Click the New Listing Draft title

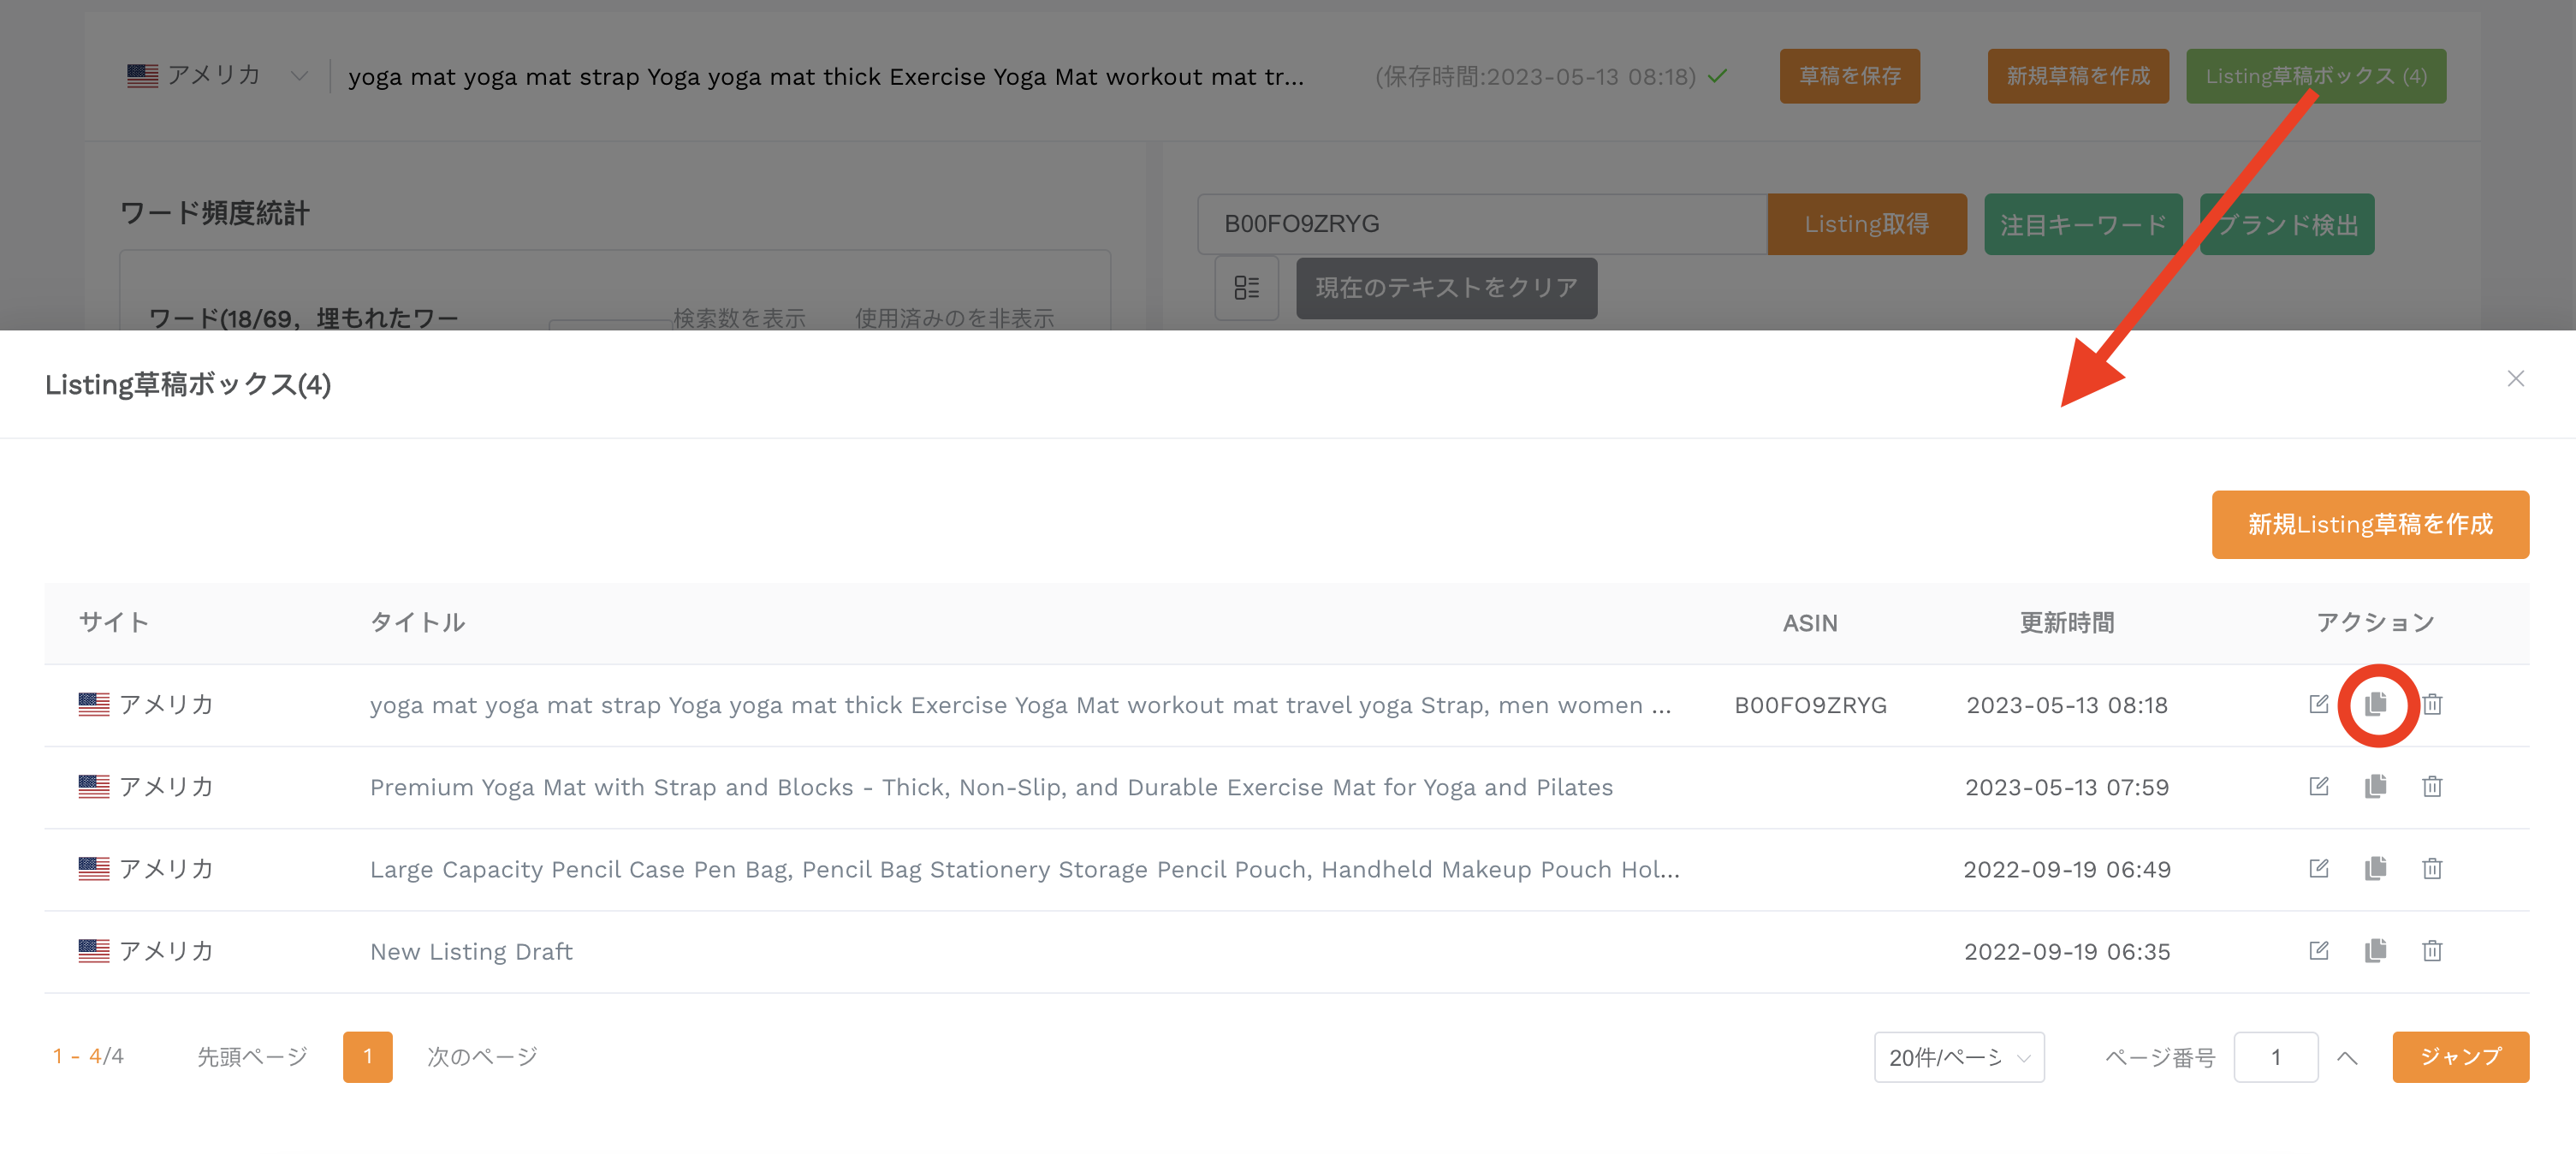pyautogui.click(x=471, y=950)
